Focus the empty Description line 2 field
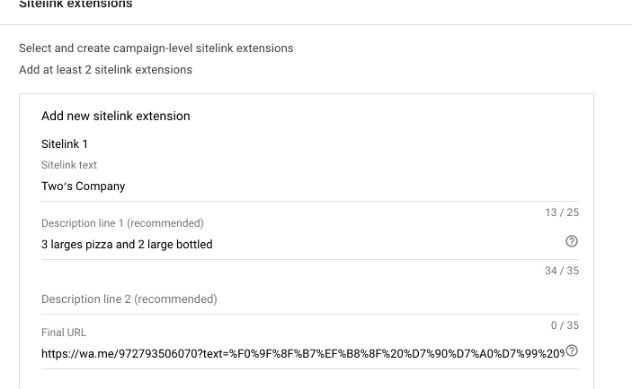 click(x=310, y=299)
